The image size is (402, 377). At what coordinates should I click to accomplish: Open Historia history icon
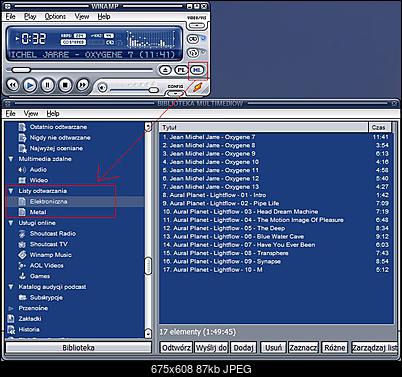[x=11, y=330]
